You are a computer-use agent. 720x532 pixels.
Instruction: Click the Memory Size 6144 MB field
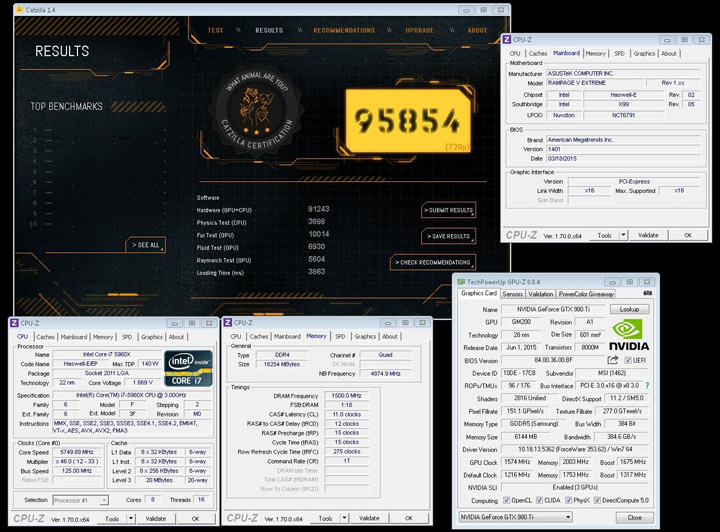click(525, 437)
